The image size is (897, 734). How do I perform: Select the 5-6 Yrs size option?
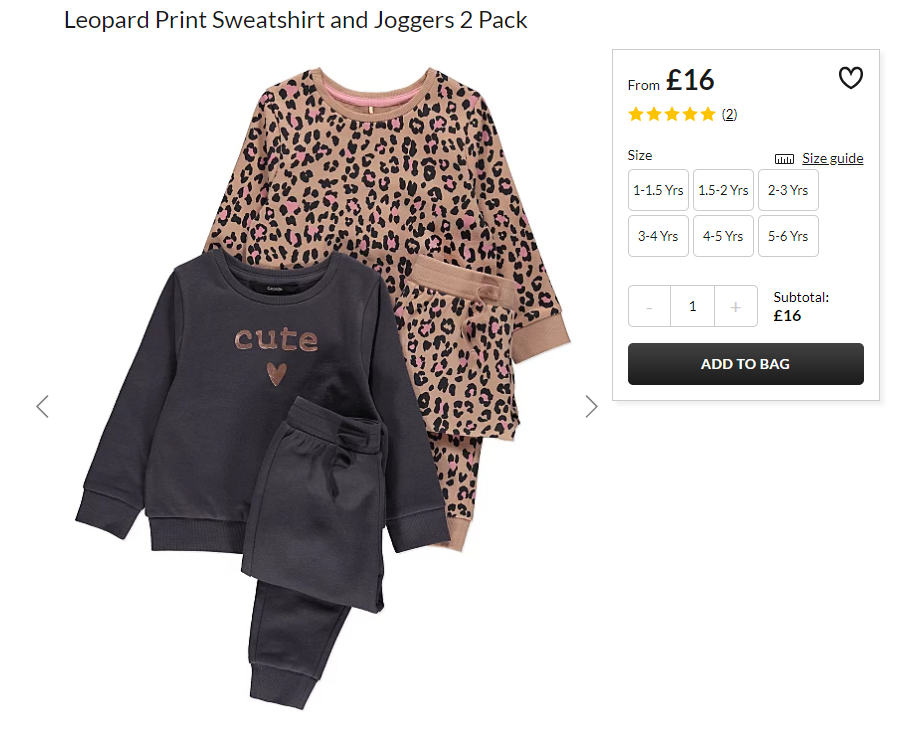[x=788, y=236]
